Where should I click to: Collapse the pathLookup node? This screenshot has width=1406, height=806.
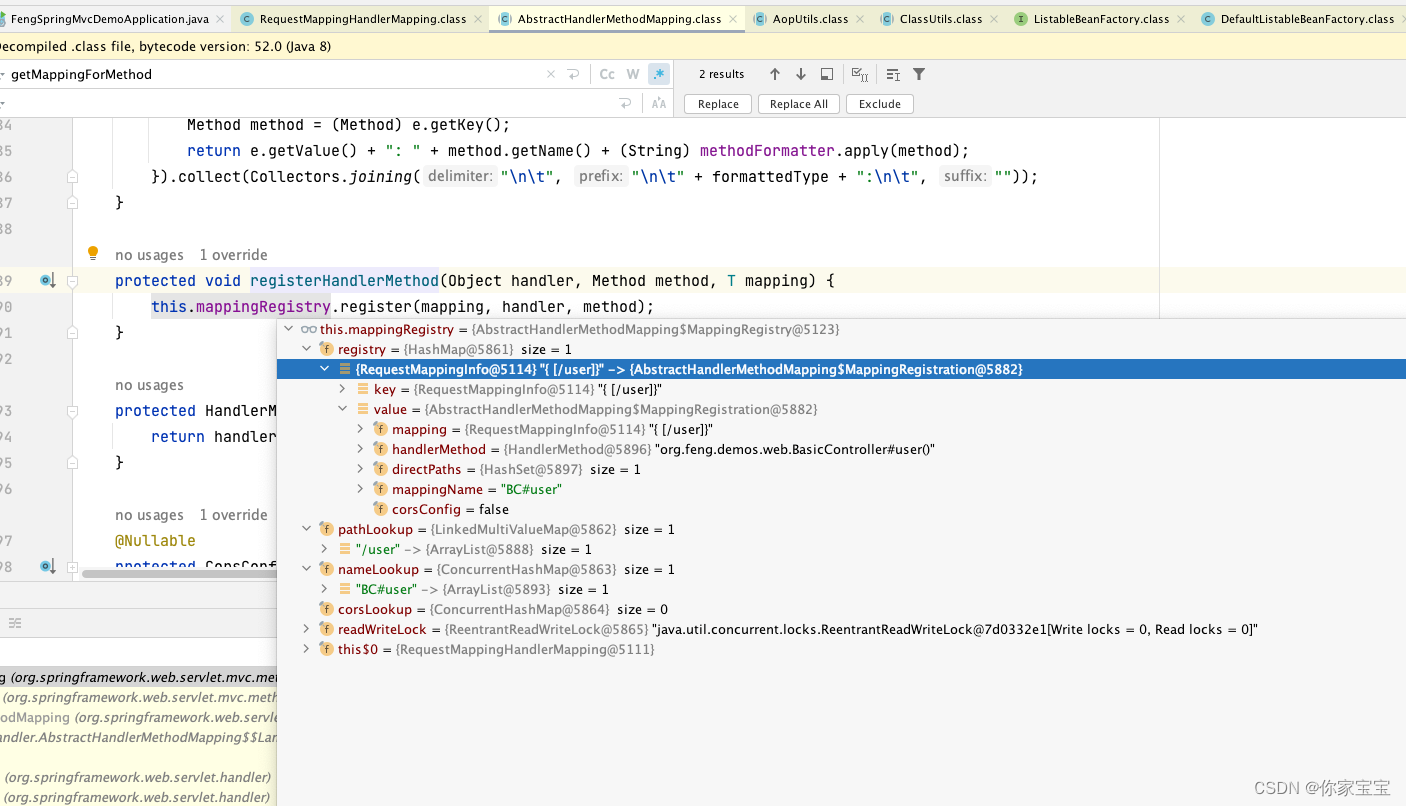(x=307, y=529)
